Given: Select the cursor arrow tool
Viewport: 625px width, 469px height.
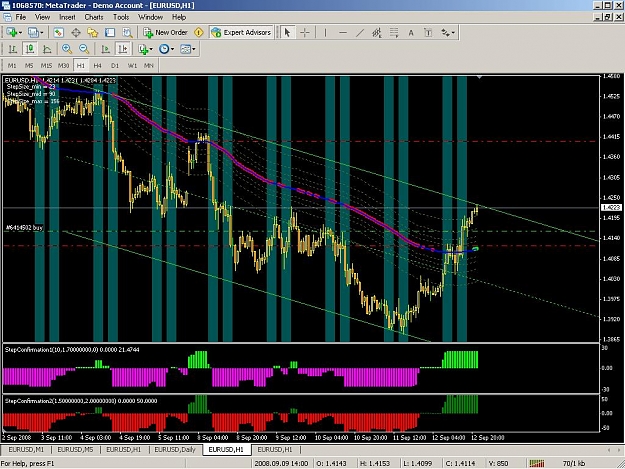Looking at the screenshot, I should pos(287,33).
